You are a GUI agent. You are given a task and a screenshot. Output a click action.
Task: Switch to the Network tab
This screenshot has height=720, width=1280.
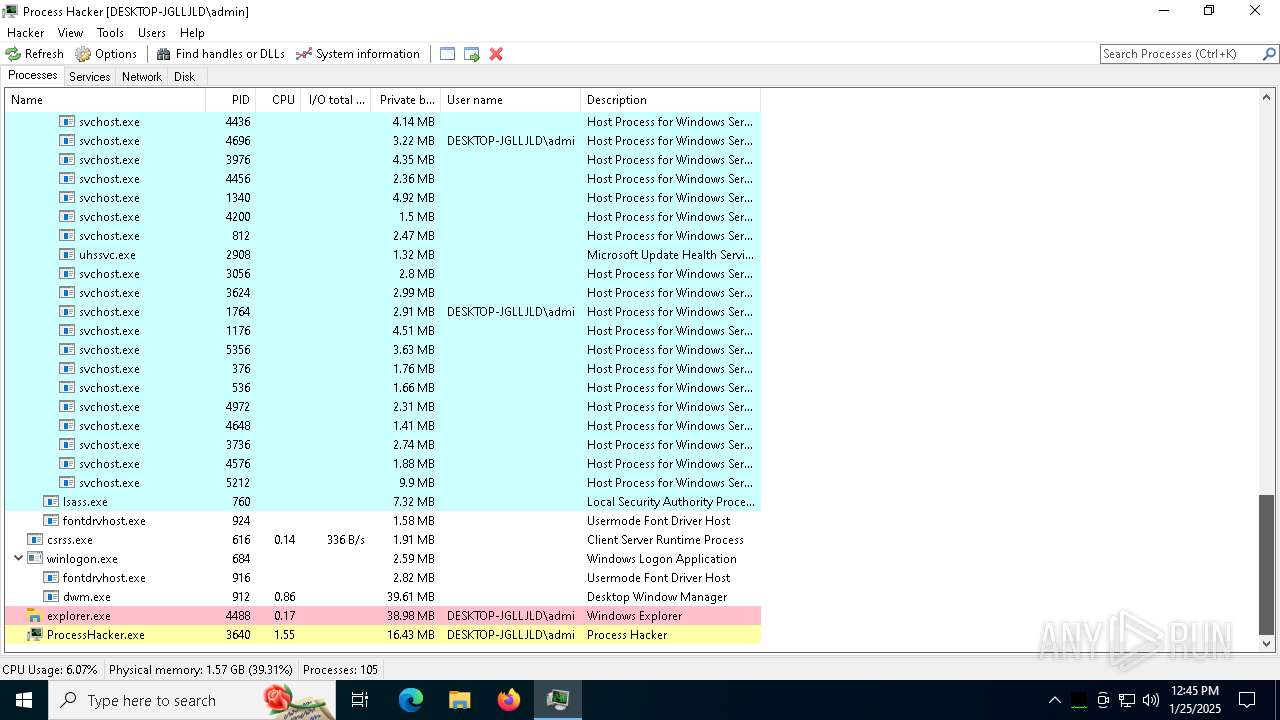pos(141,77)
